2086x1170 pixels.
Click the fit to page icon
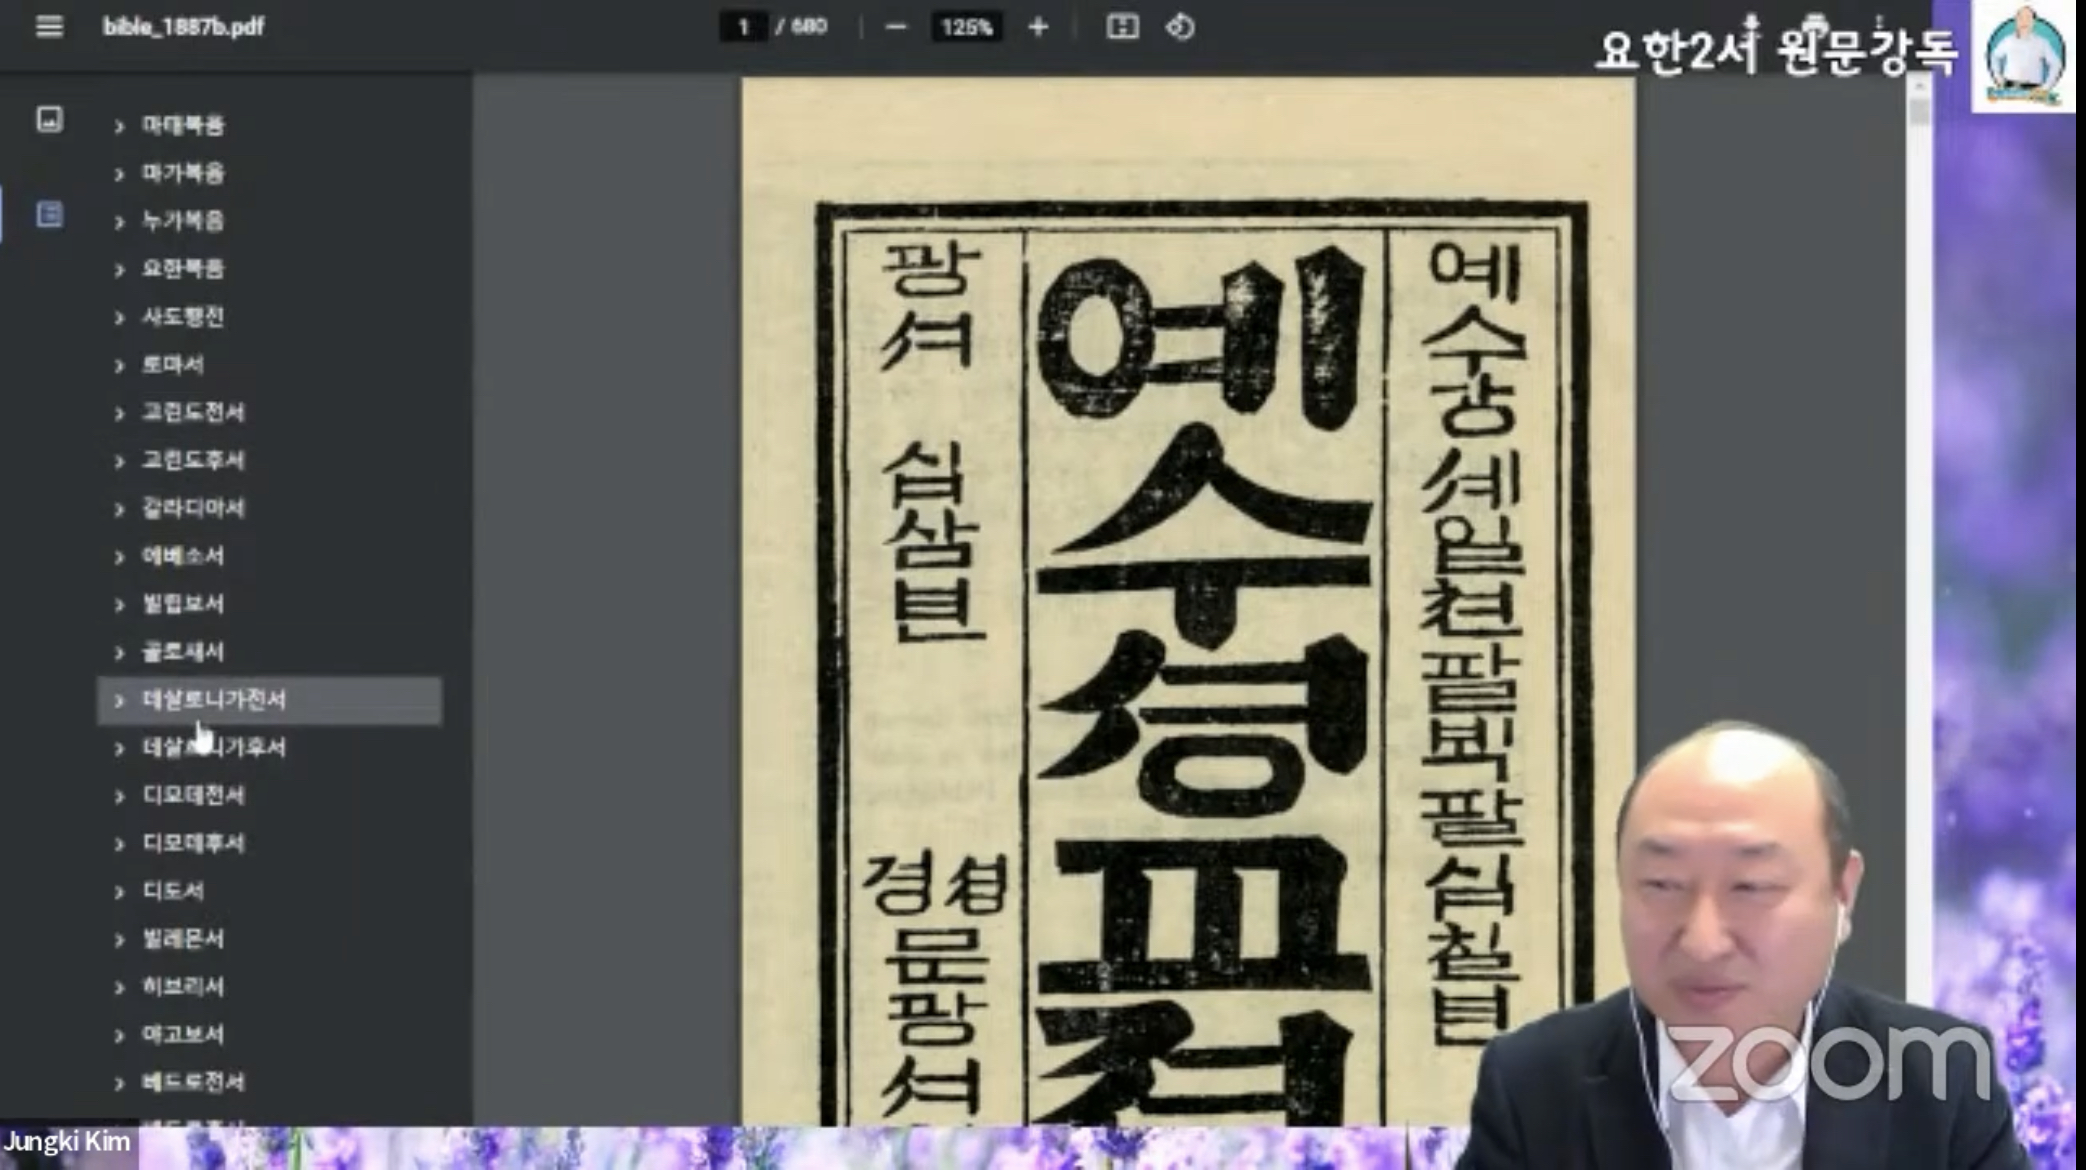(x=1122, y=27)
